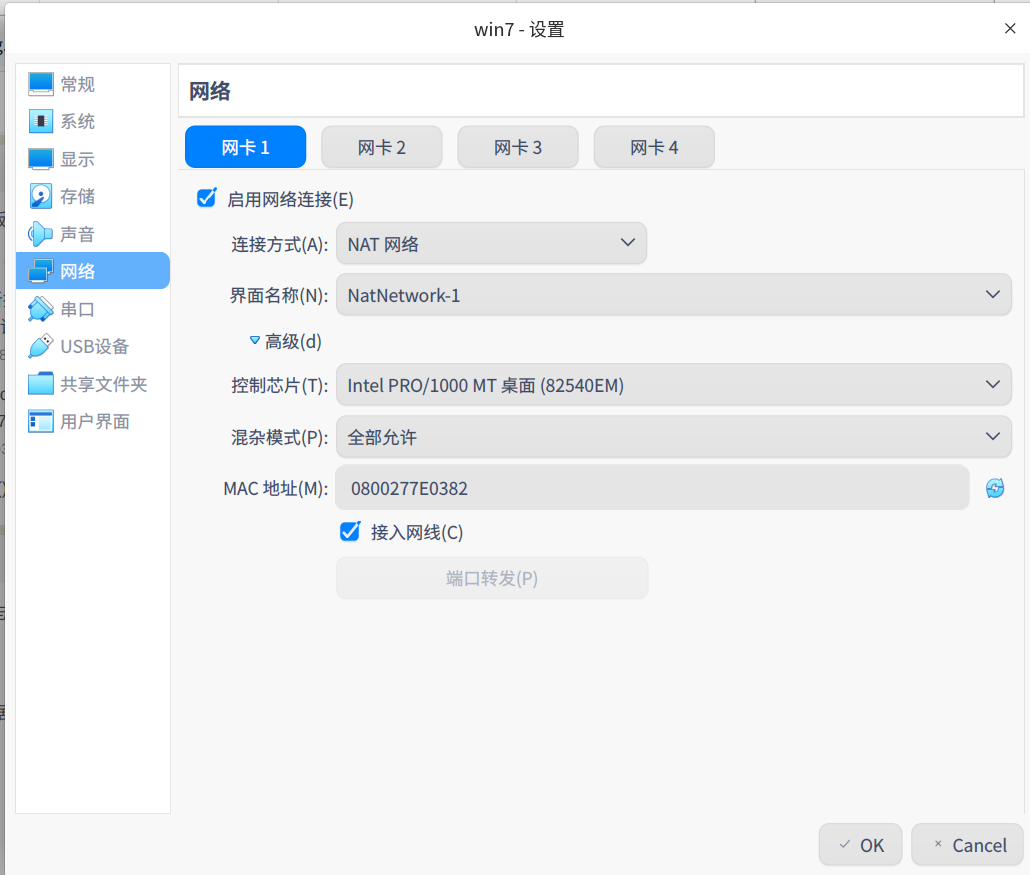This screenshot has width=1030, height=875.
Task: Confirm settings with the OK button
Action: click(x=860, y=844)
